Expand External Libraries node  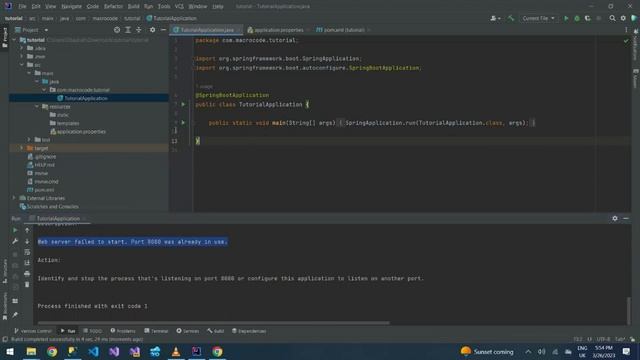pyautogui.click(x=14, y=198)
